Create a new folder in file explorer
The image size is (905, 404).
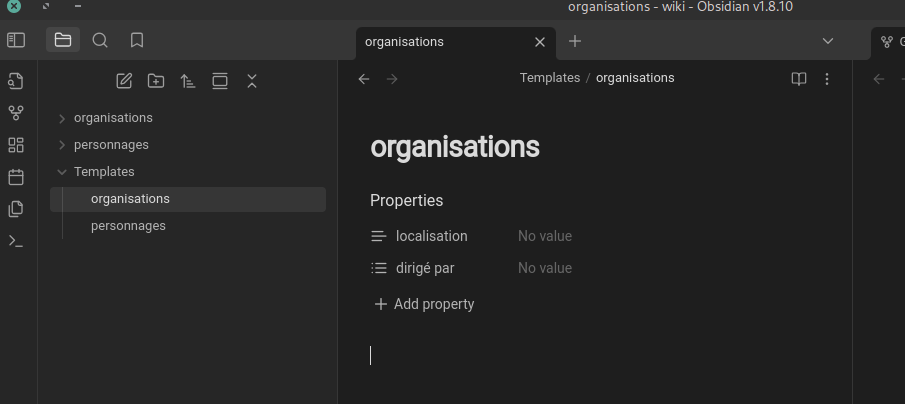click(156, 81)
